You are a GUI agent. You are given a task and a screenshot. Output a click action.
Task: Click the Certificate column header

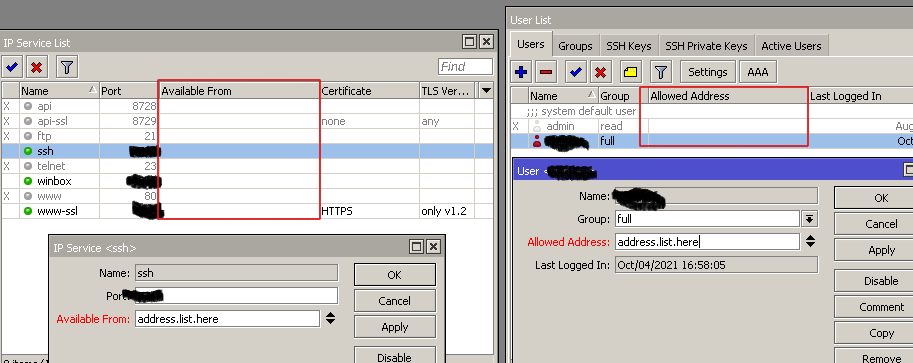pyautogui.click(x=369, y=90)
